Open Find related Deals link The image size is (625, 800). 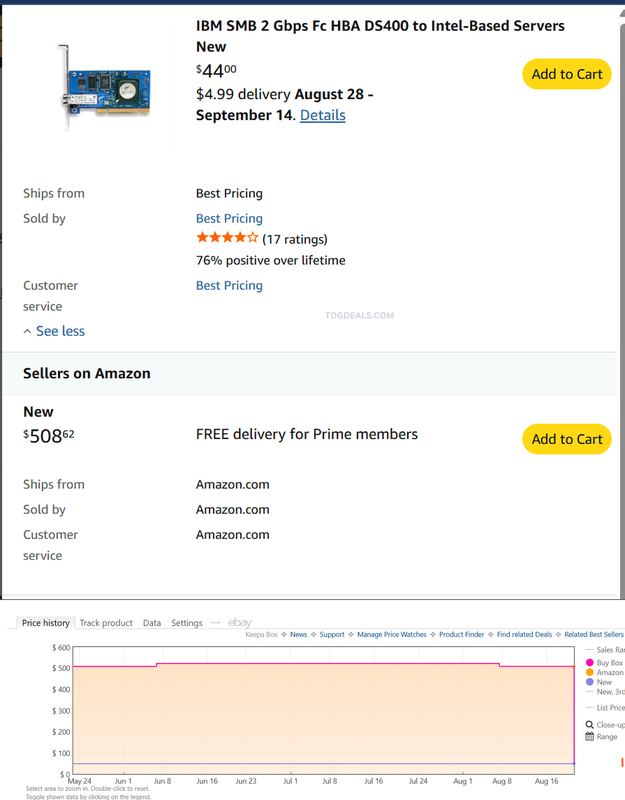pyautogui.click(x=524, y=635)
